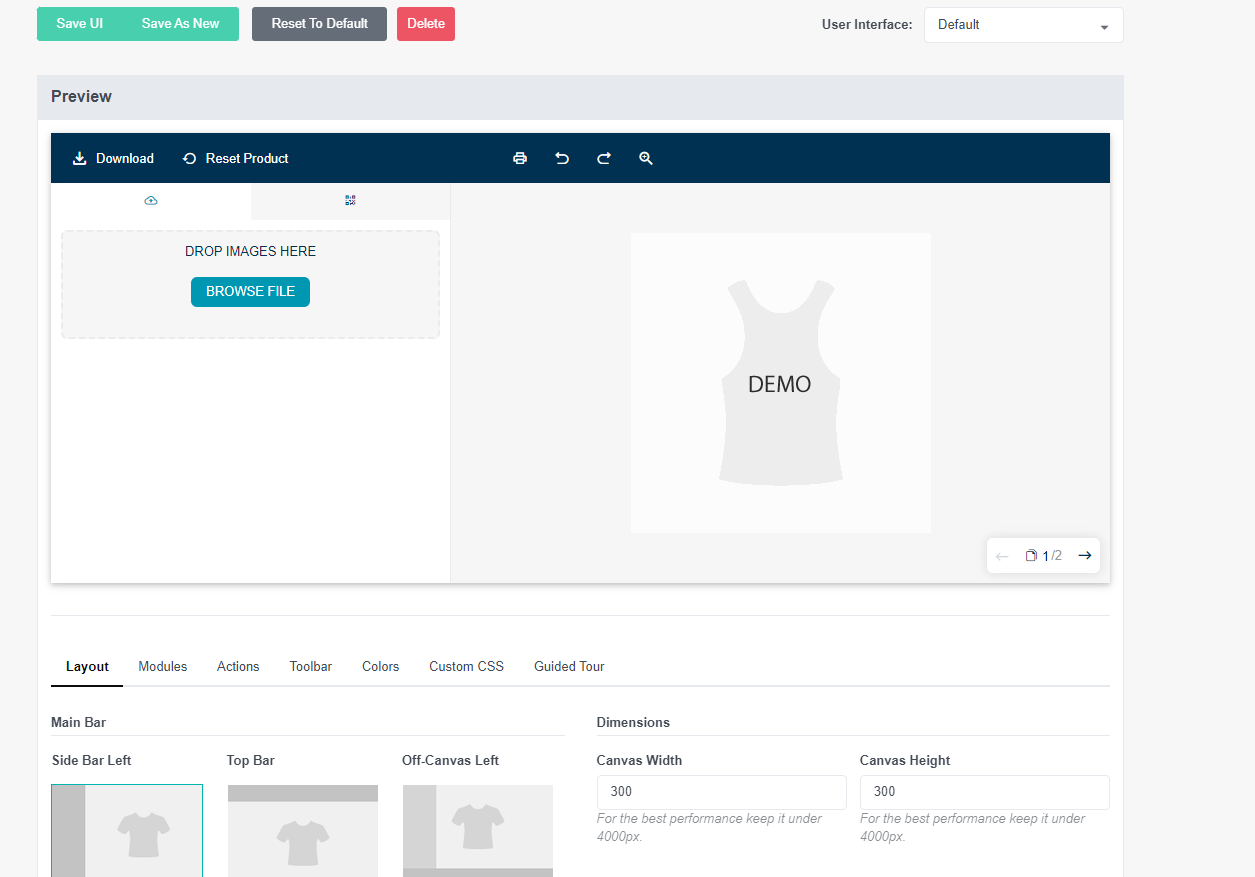The height and width of the screenshot is (877, 1255).
Task: Click the Preview panel header
Action: tap(580, 97)
